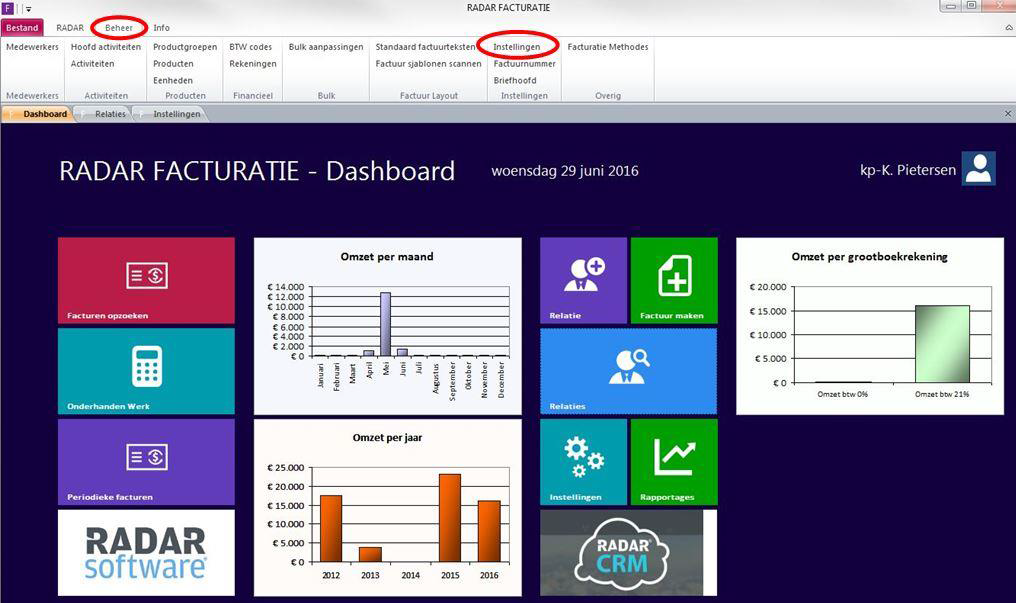The image size is (1016, 603).
Task: Click the purple Relatie add-person tile
Action: coord(583,280)
